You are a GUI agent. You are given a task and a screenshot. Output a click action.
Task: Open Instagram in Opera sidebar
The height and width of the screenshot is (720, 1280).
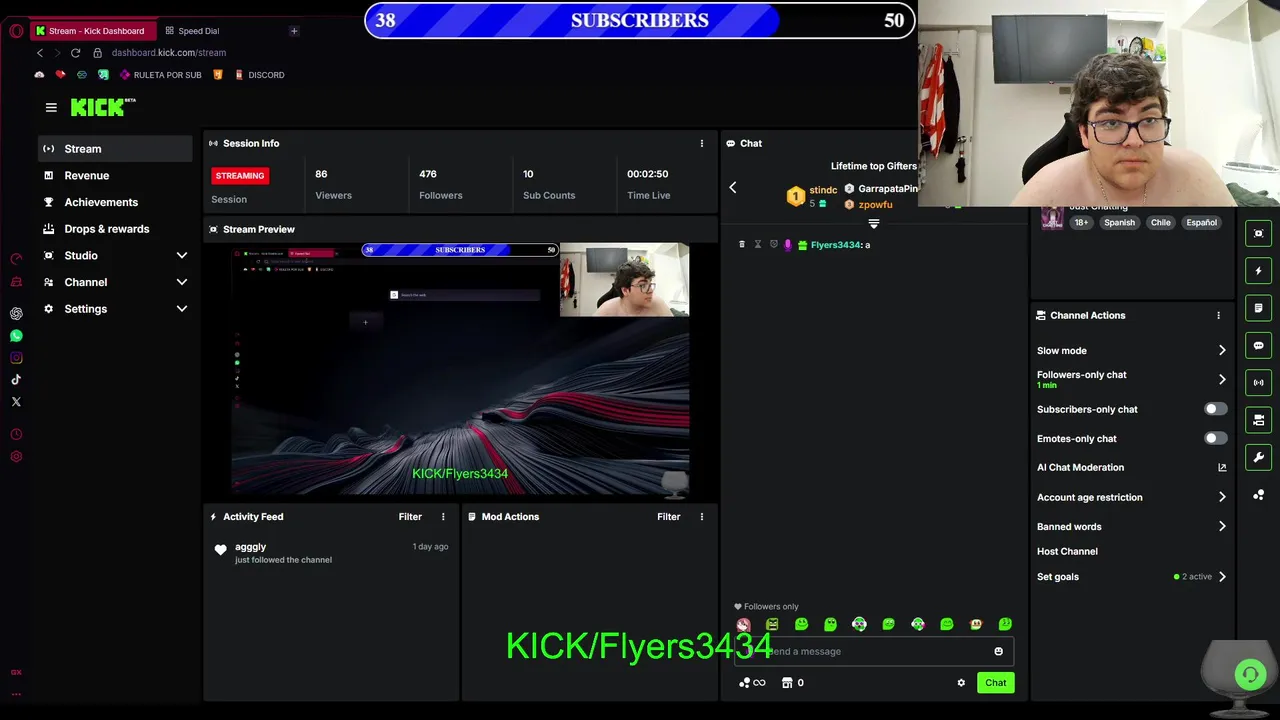(x=16, y=358)
